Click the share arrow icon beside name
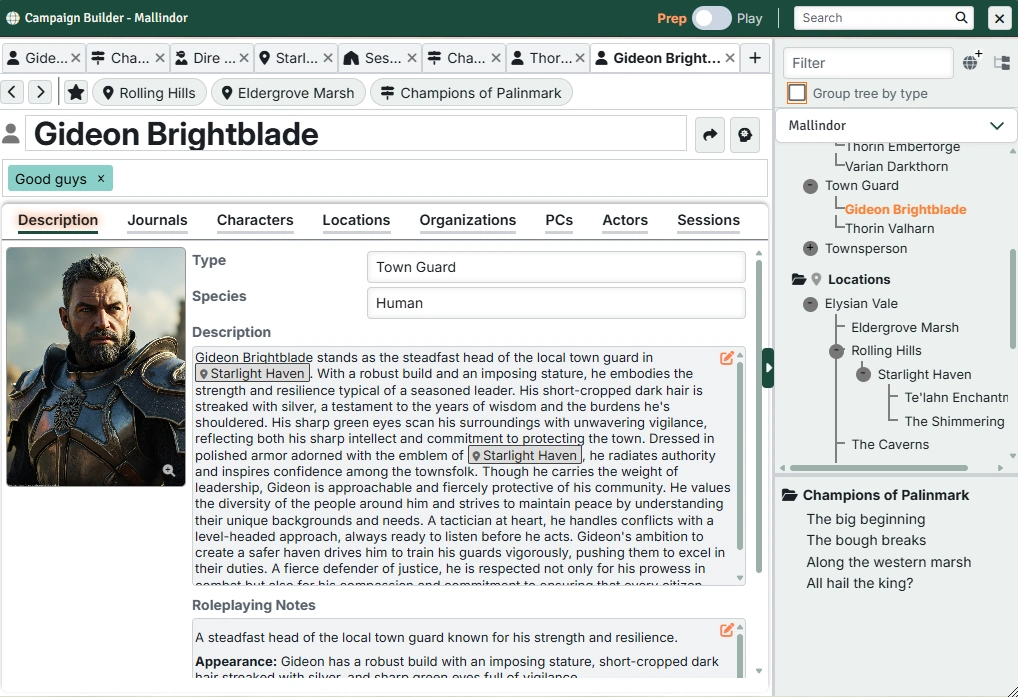The width and height of the screenshot is (1018, 697). (710, 135)
